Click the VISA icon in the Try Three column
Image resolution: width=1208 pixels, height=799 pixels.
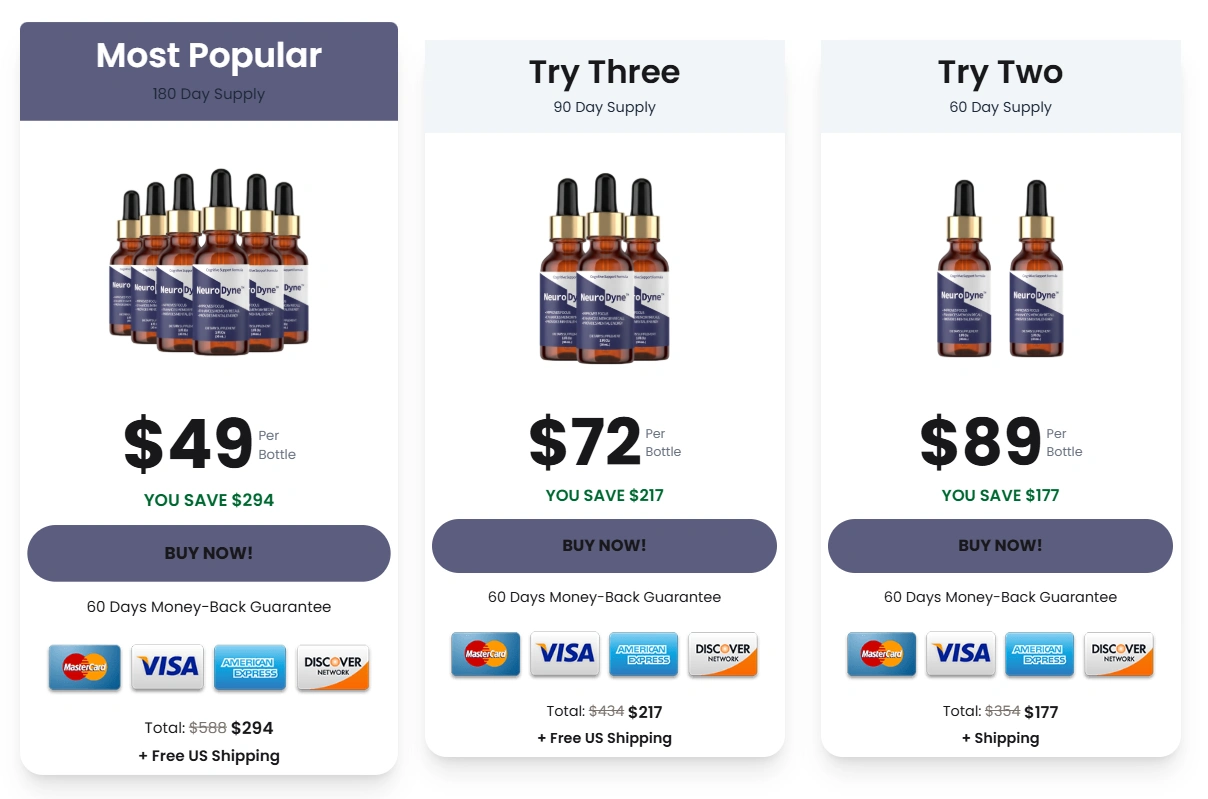click(x=564, y=654)
